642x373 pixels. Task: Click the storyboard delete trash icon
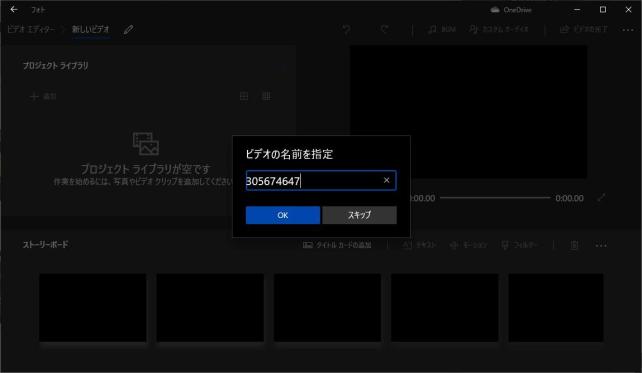pyautogui.click(x=574, y=245)
